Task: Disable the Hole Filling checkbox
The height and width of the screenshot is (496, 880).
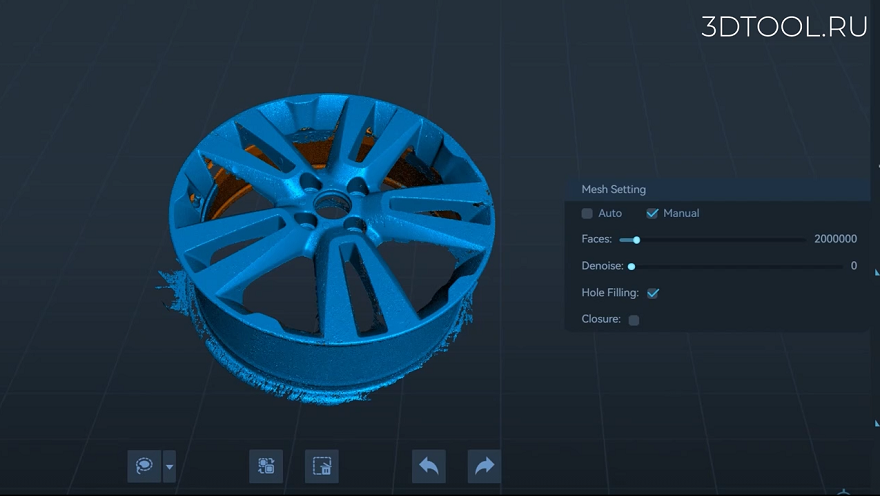Action: (x=653, y=293)
